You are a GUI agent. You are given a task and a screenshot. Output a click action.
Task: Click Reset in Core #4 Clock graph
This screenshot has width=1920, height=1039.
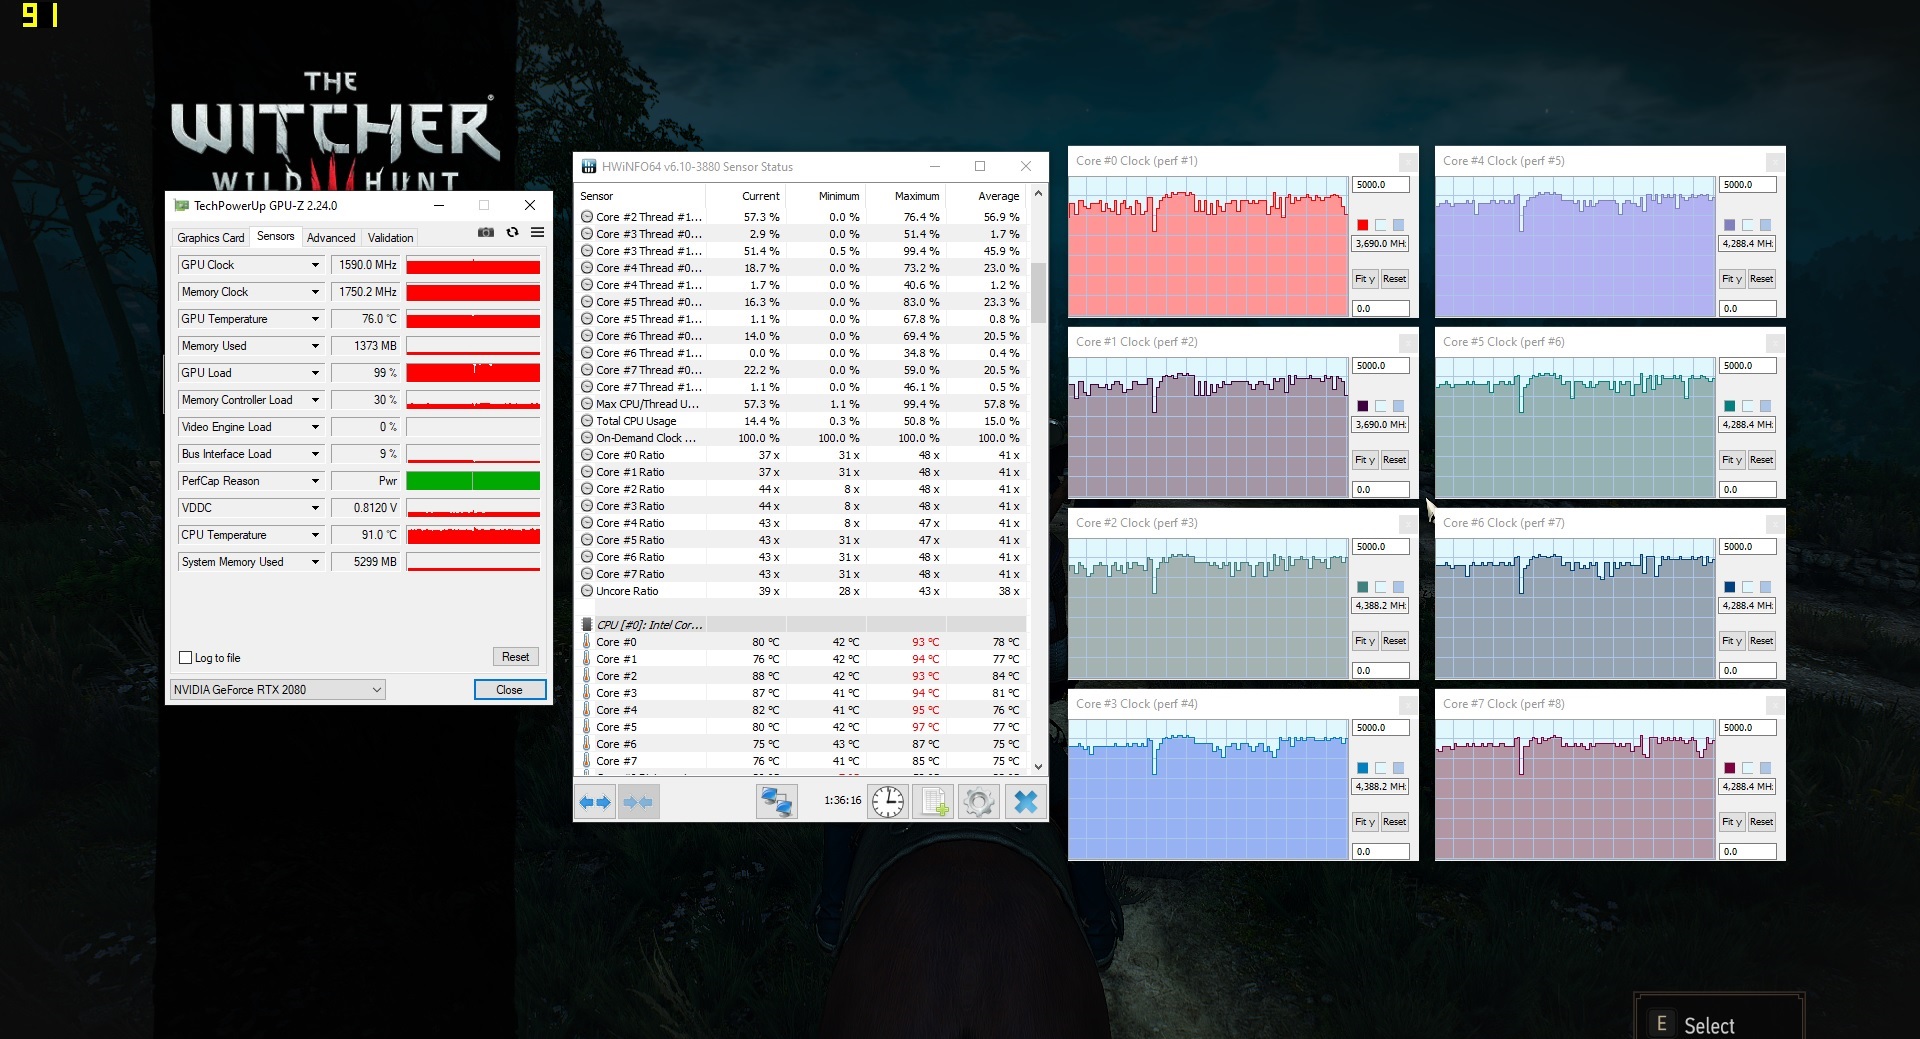tap(1761, 279)
